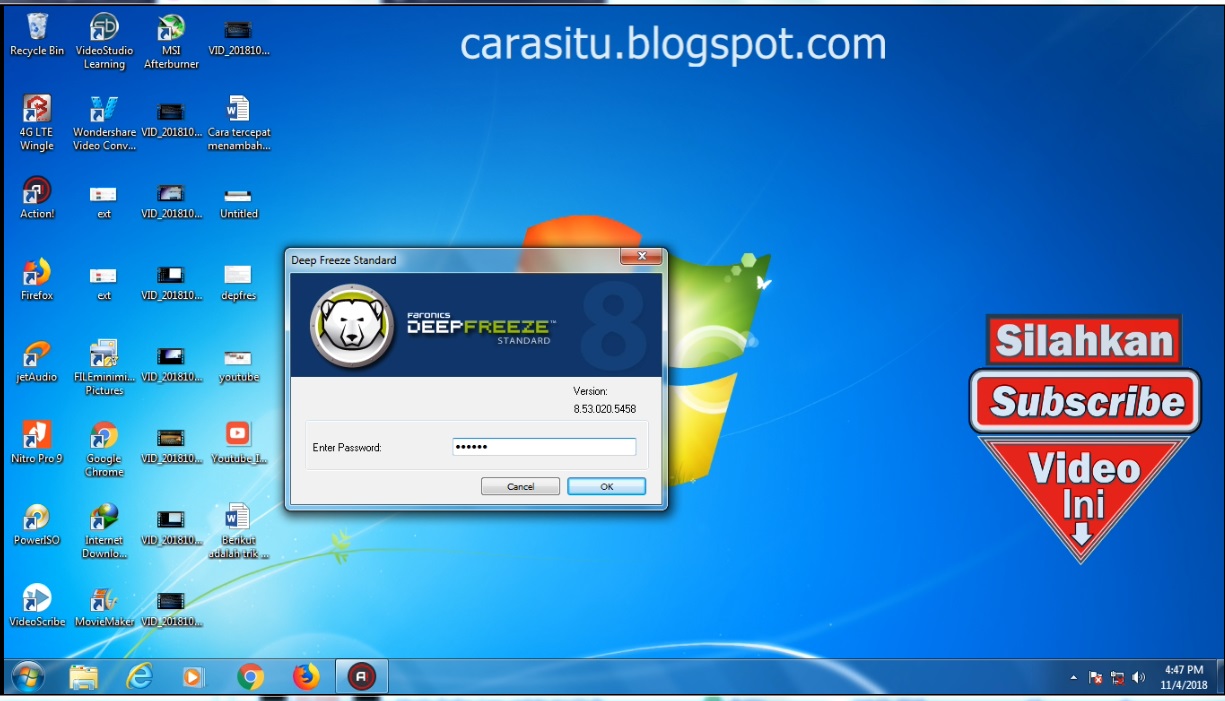Open Windows Media Player from taskbar

click(194, 677)
